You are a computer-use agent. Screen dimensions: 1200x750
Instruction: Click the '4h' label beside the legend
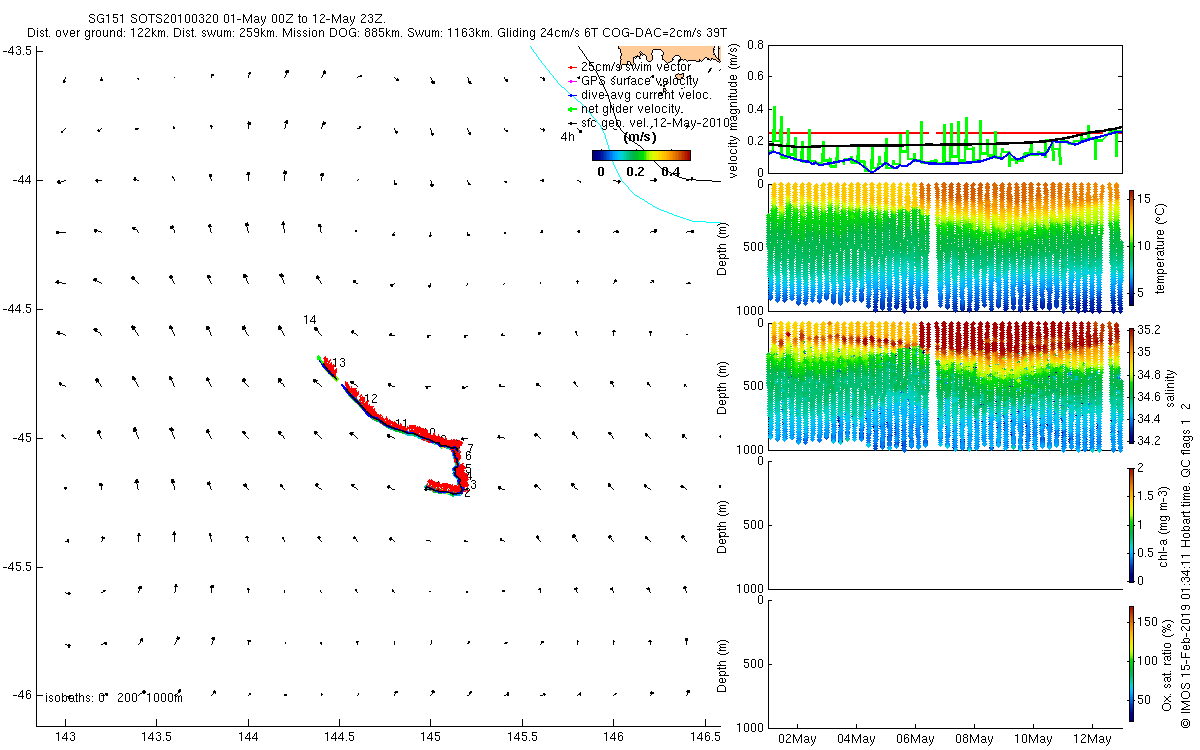pyautogui.click(x=567, y=137)
